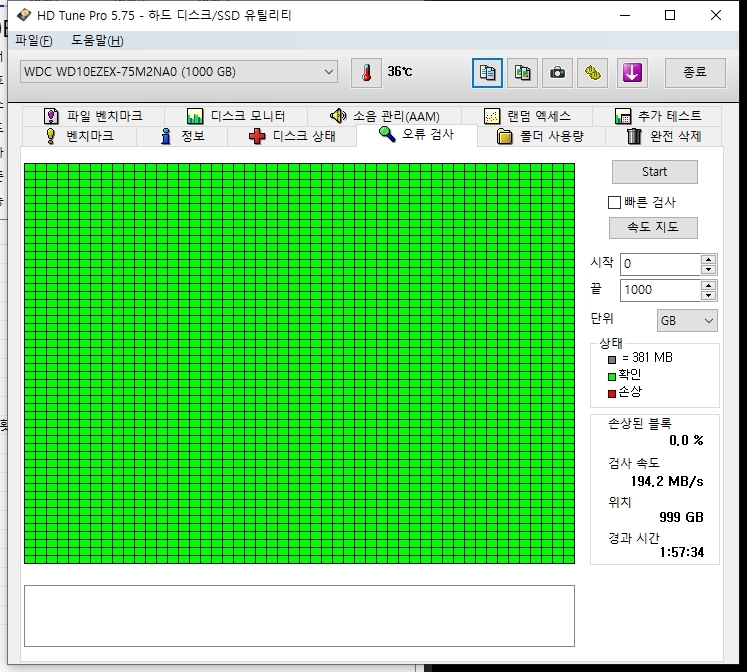
Task: Click the blue info icon for 정보
Action: (166, 136)
